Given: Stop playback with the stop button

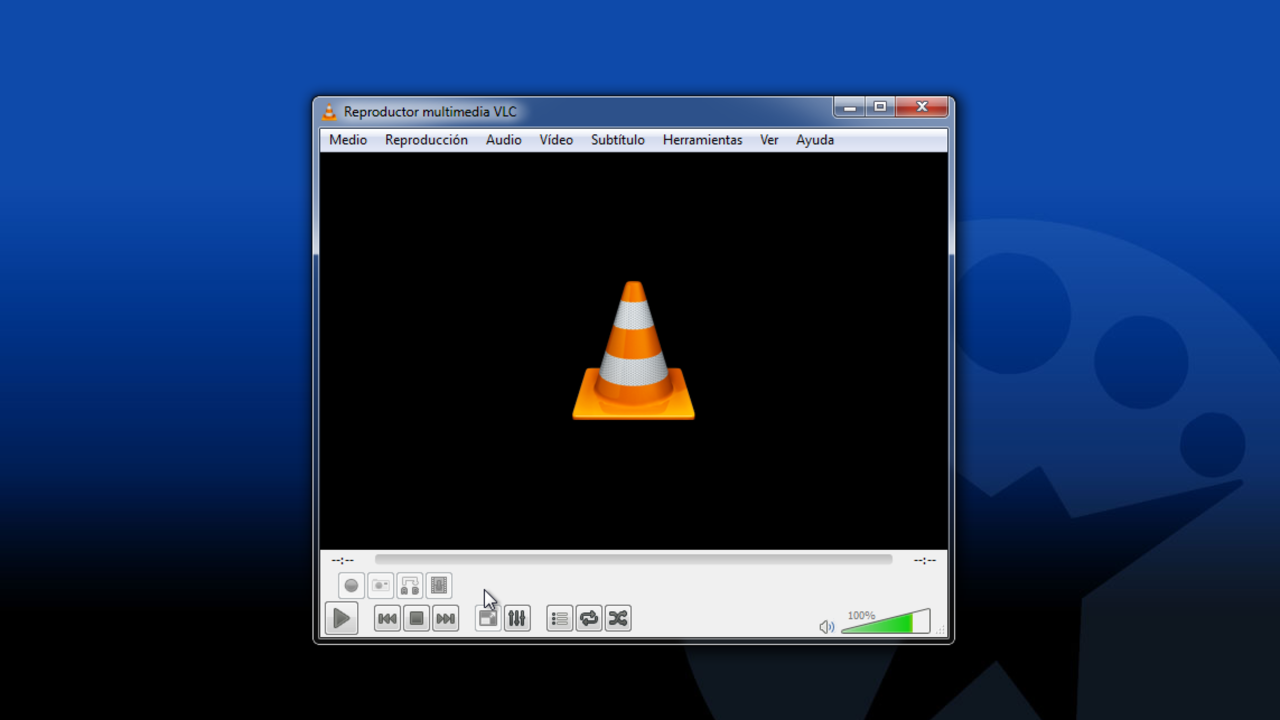Looking at the screenshot, I should [417, 619].
